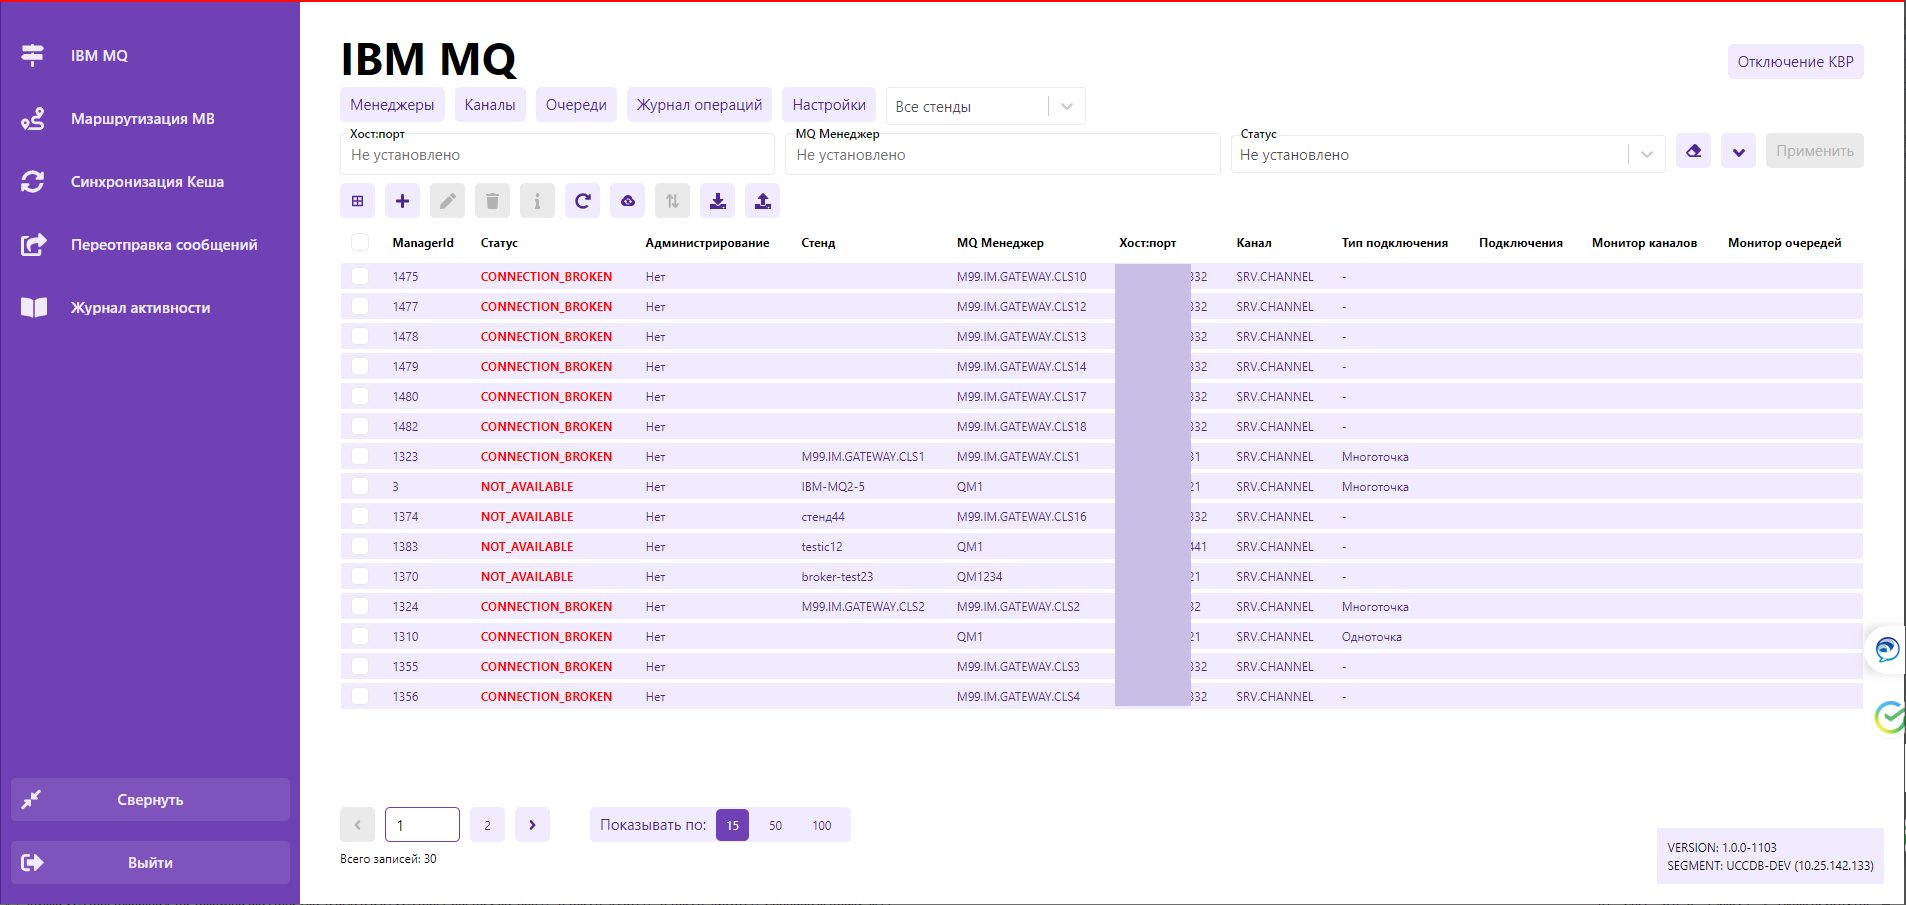The image size is (1906, 905).
Task: Click the add (plus) manager icon
Action: (402, 201)
